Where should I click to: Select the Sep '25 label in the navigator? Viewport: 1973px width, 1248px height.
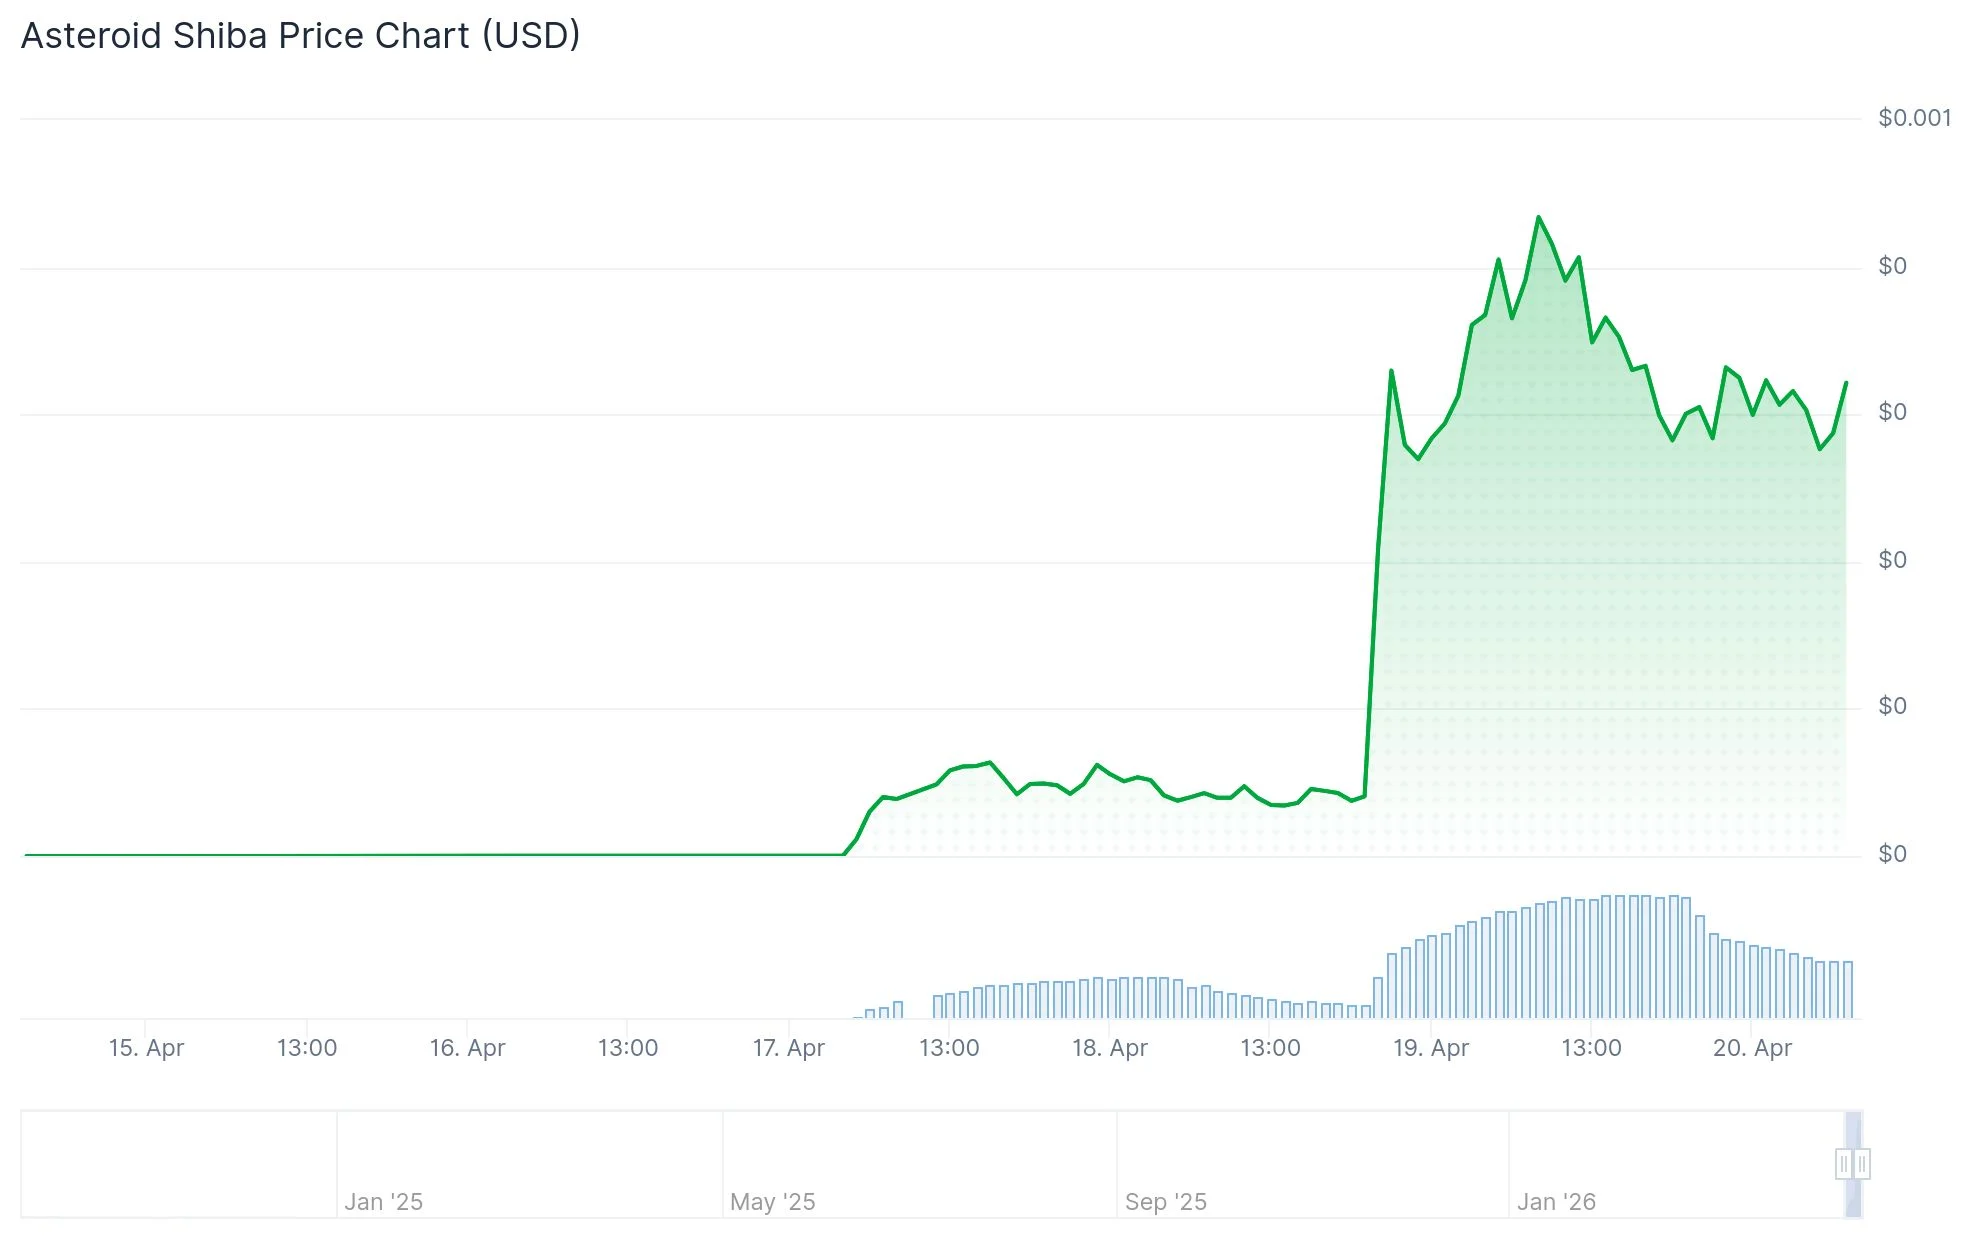click(1166, 1201)
